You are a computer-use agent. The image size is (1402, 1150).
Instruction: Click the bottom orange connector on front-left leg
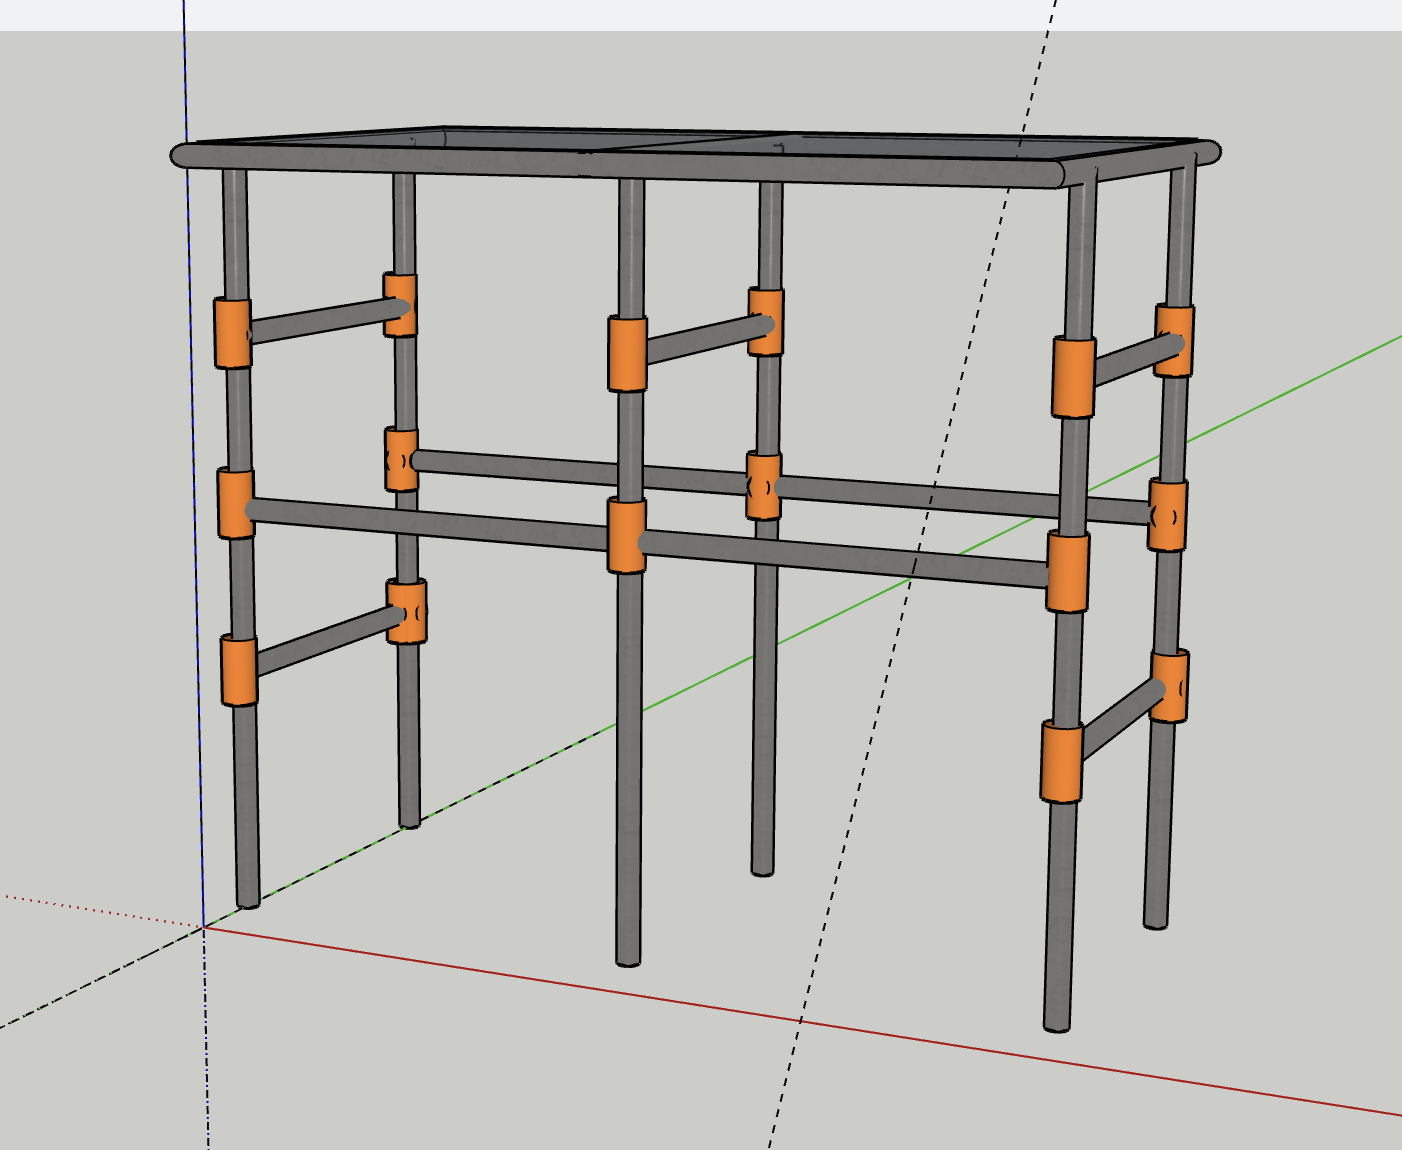tap(239, 670)
